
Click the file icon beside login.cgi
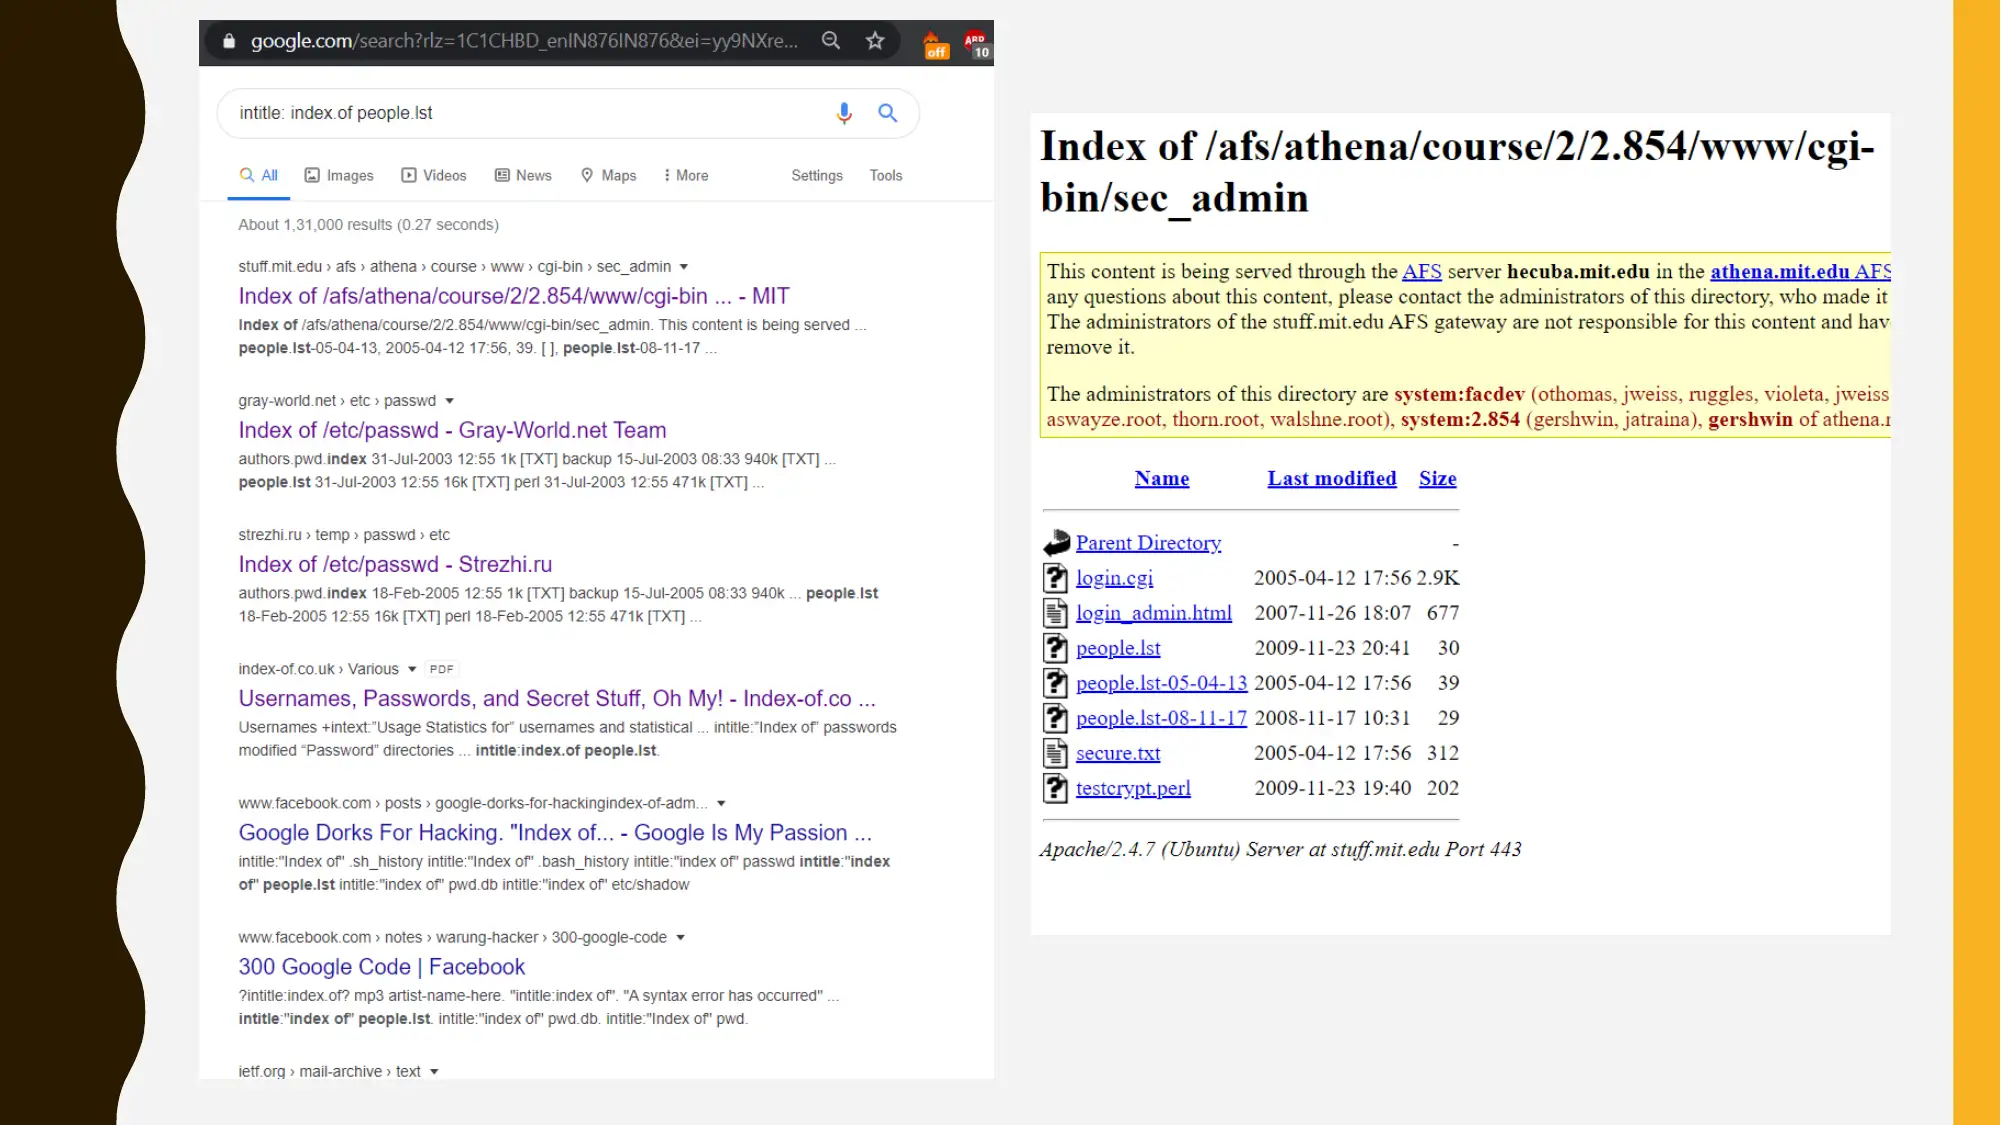tap(1056, 578)
